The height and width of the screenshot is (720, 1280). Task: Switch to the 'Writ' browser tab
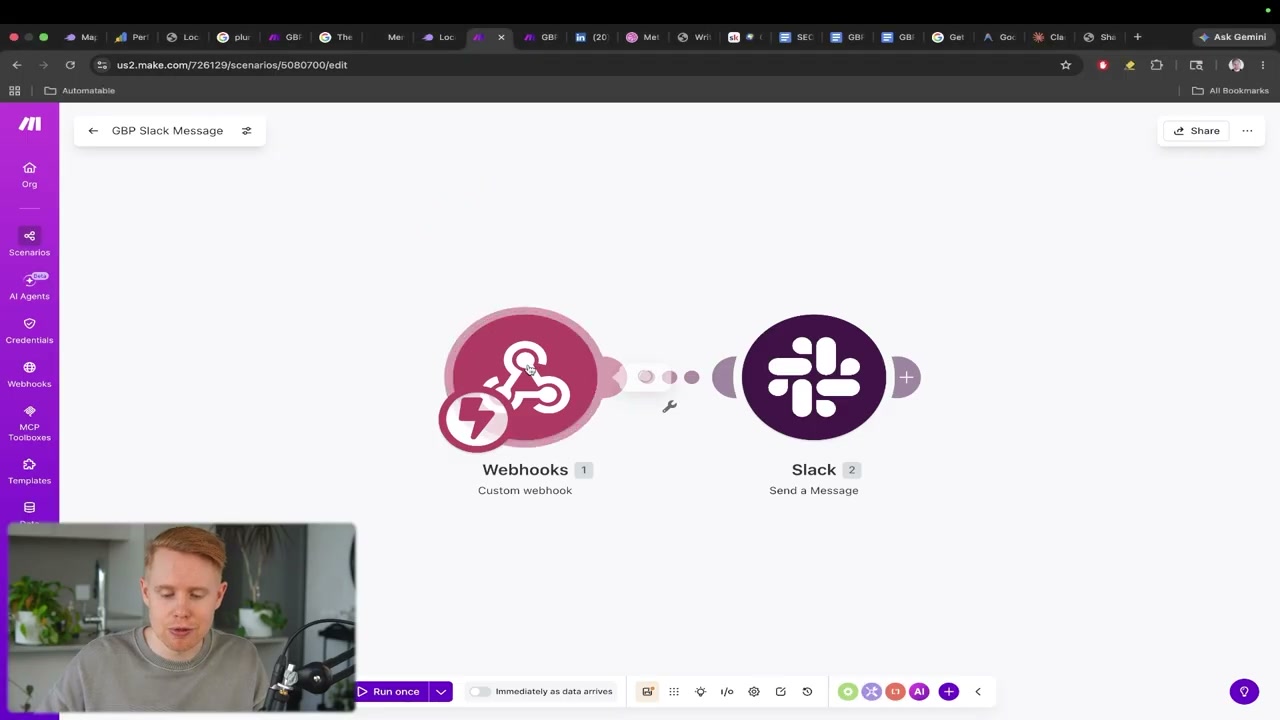693,37
